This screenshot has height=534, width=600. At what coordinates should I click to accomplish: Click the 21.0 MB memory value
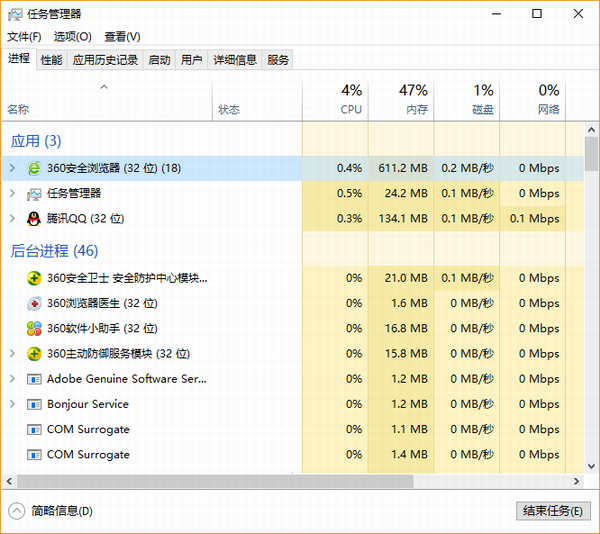coord(406,278)
